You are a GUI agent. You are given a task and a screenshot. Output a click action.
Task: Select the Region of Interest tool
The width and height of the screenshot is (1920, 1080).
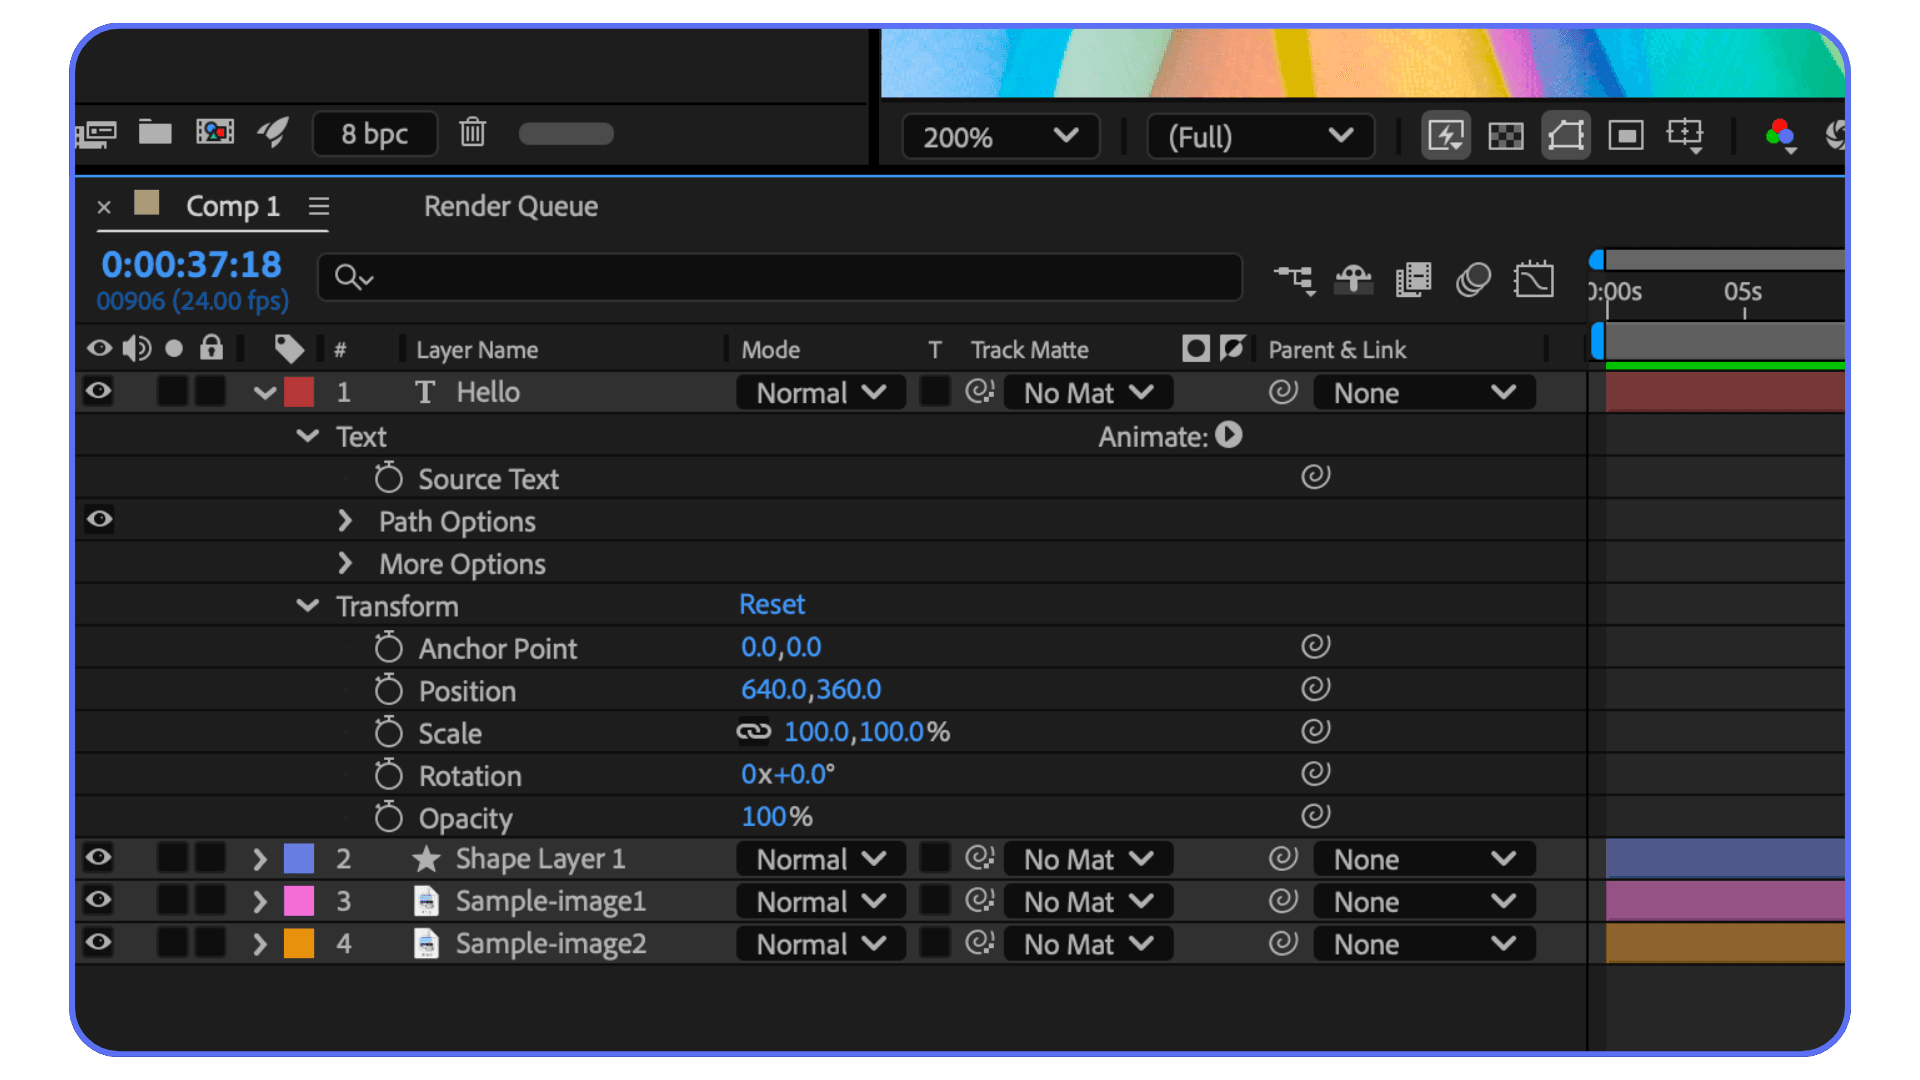(1625, 135)
